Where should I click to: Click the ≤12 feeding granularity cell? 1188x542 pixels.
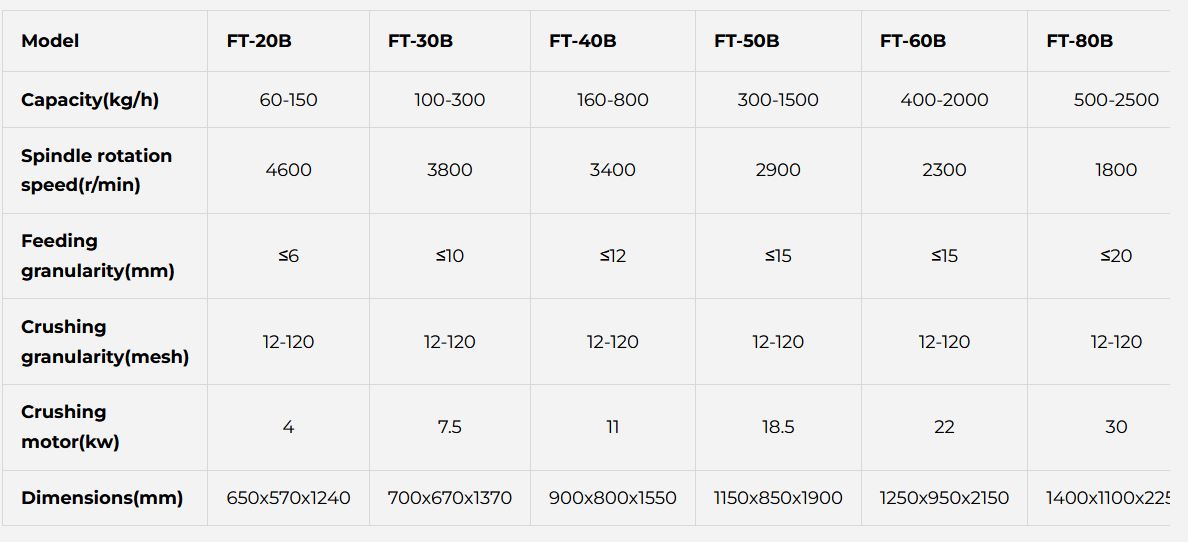coord(612,256)
